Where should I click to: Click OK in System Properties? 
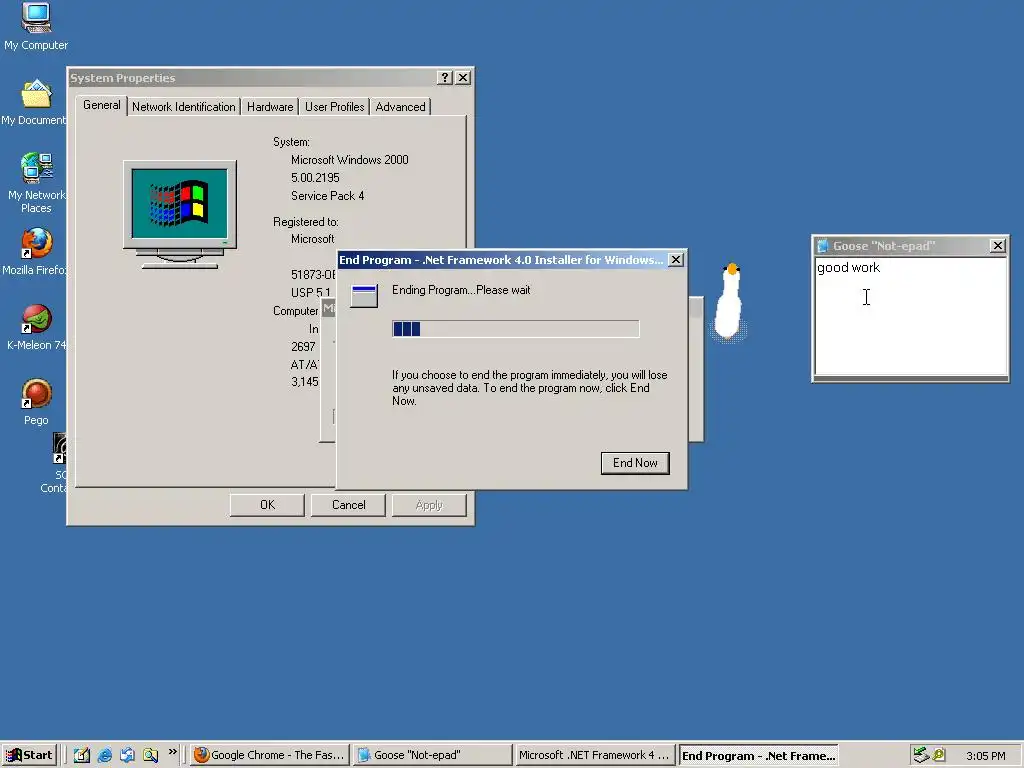267,505
